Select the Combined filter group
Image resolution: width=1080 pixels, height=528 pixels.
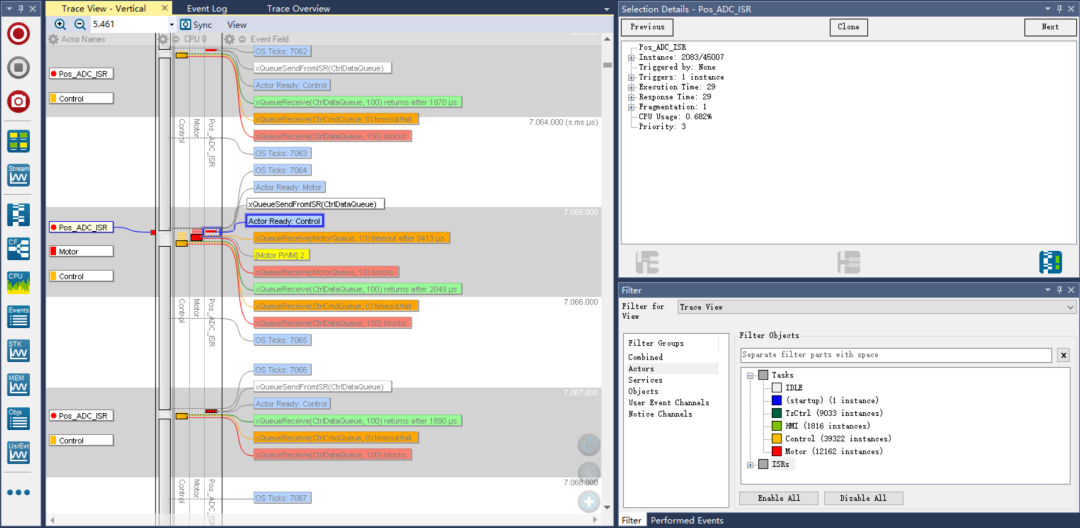pos(645,357)
